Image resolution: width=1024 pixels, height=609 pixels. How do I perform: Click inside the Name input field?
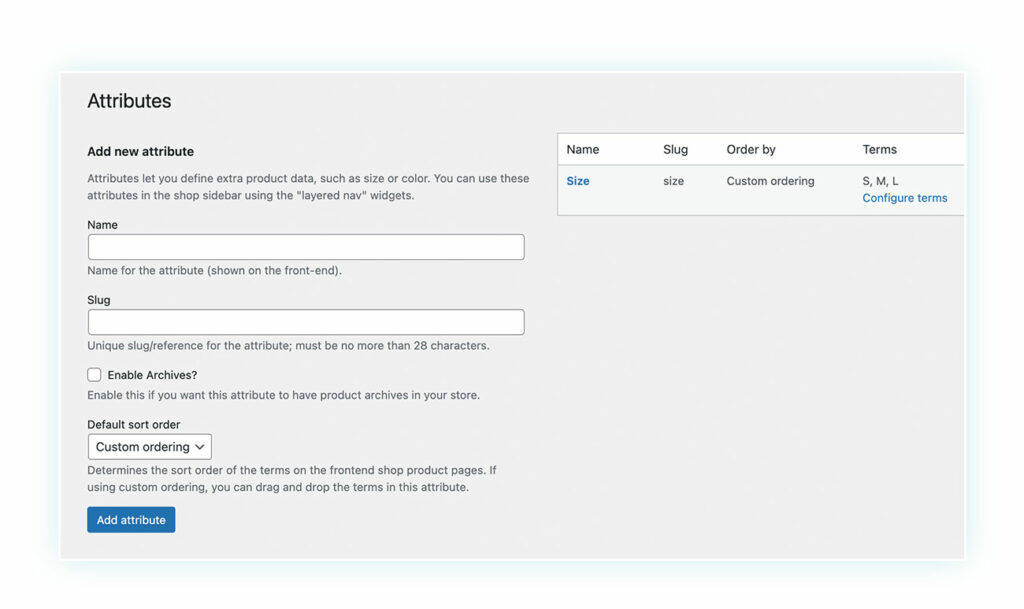coord(305,246)
